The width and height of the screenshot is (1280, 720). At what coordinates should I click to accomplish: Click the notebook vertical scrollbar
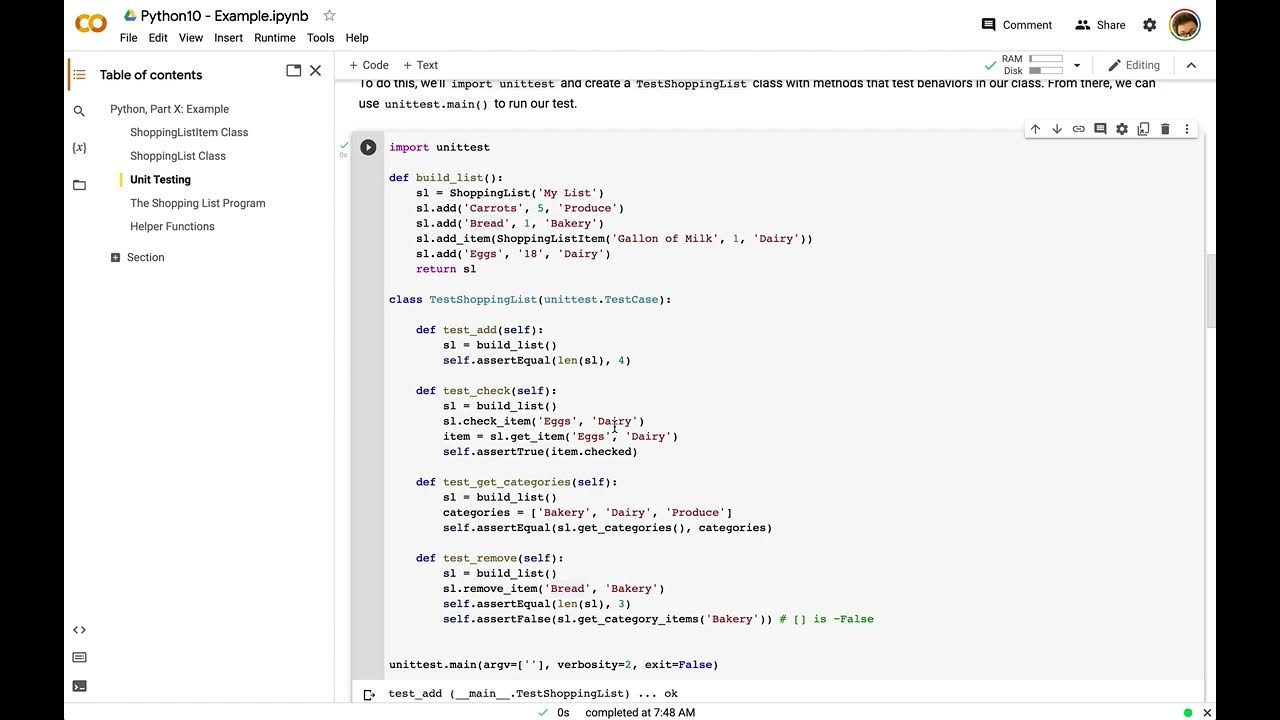tap(1211, 290)
